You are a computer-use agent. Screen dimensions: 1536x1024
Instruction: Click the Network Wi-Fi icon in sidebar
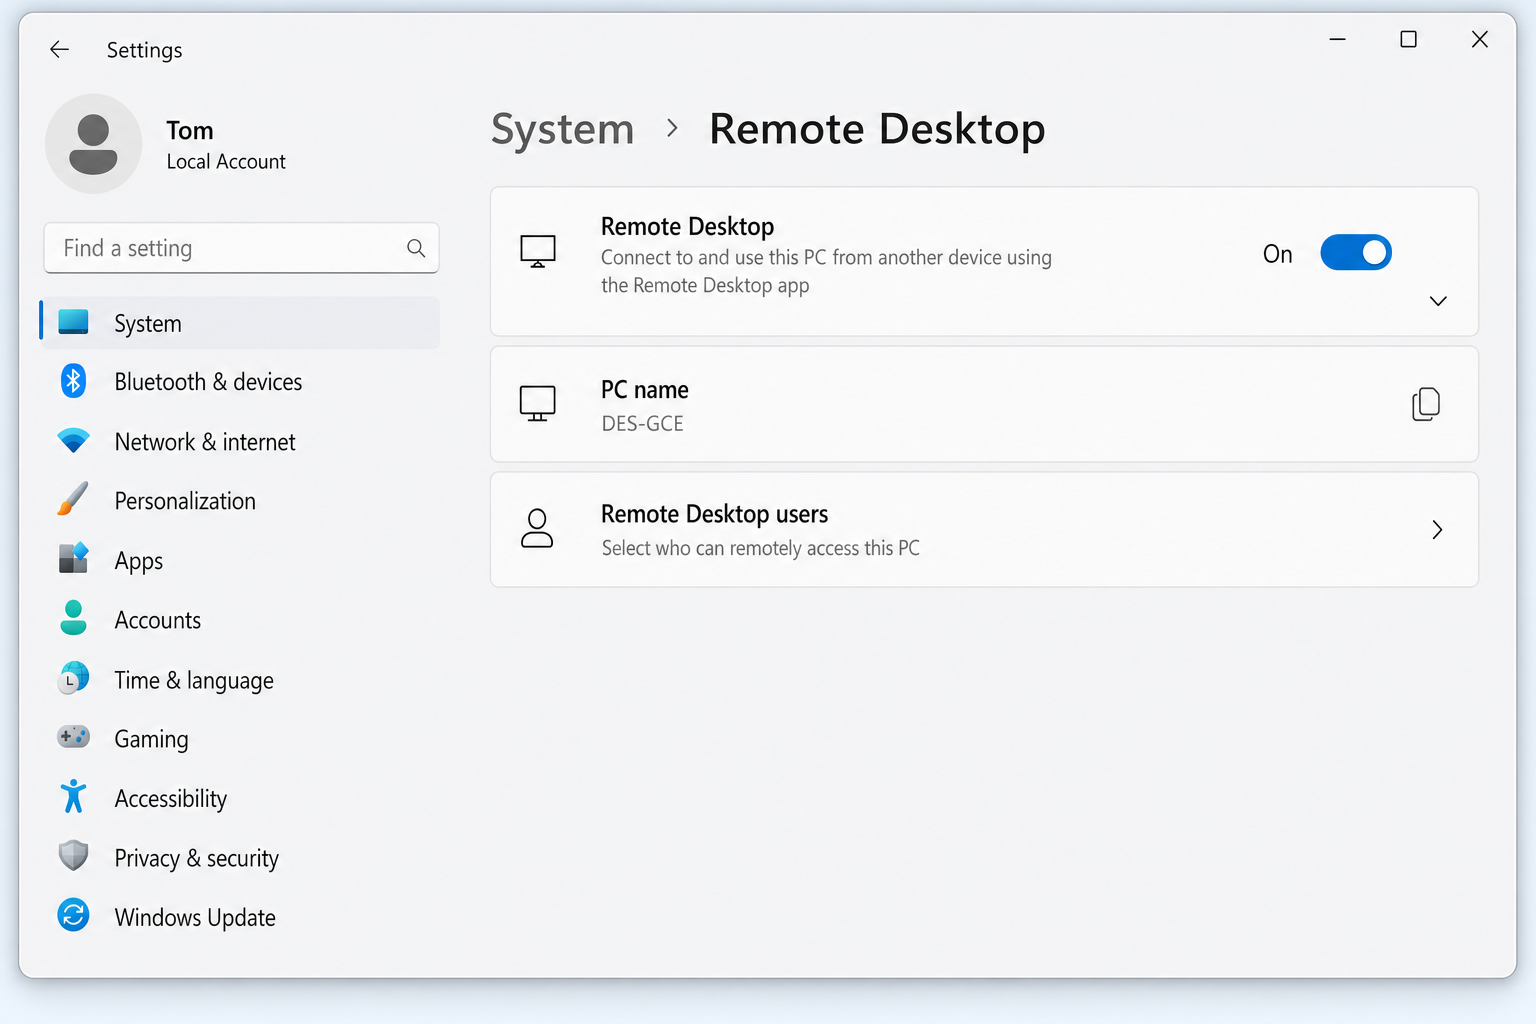(x=73, y=440)
